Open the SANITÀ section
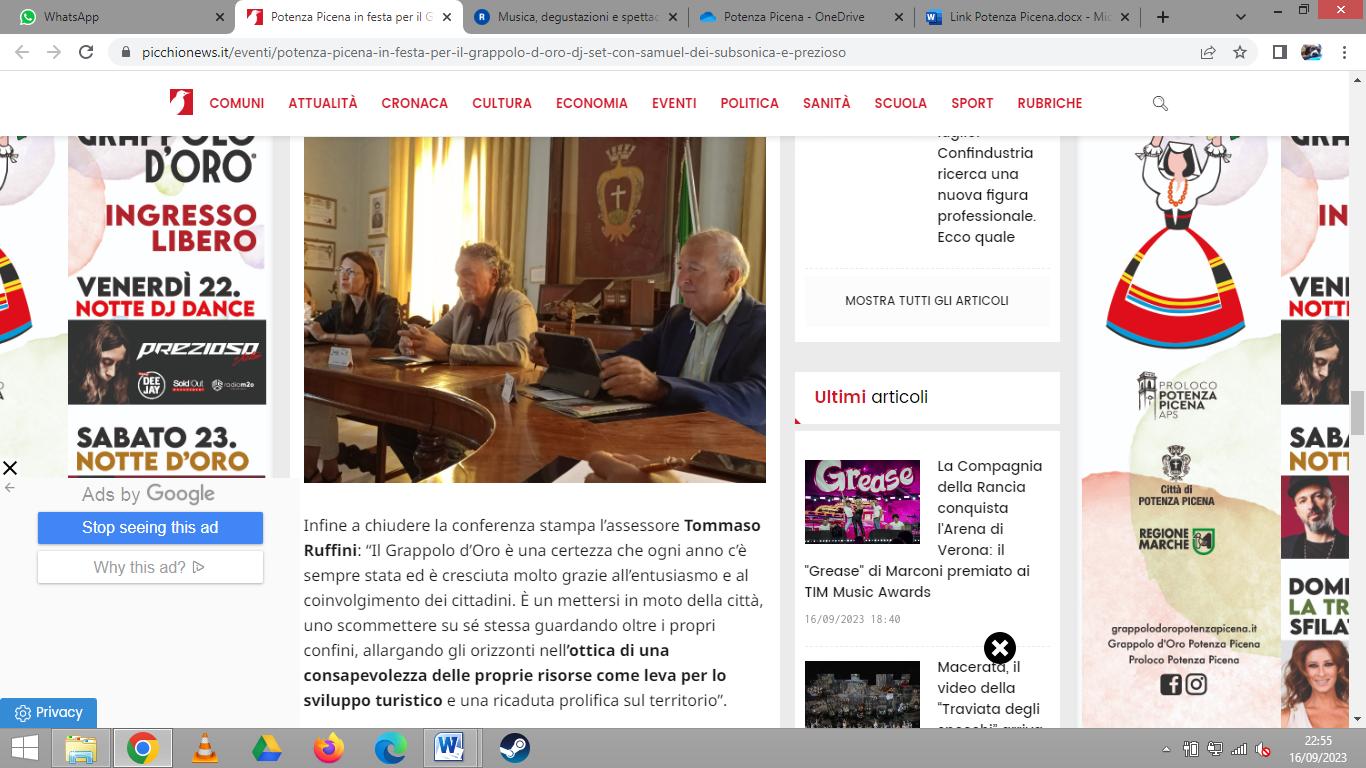Viewport: 1366px width, 768px height. [x=827, y=103]
